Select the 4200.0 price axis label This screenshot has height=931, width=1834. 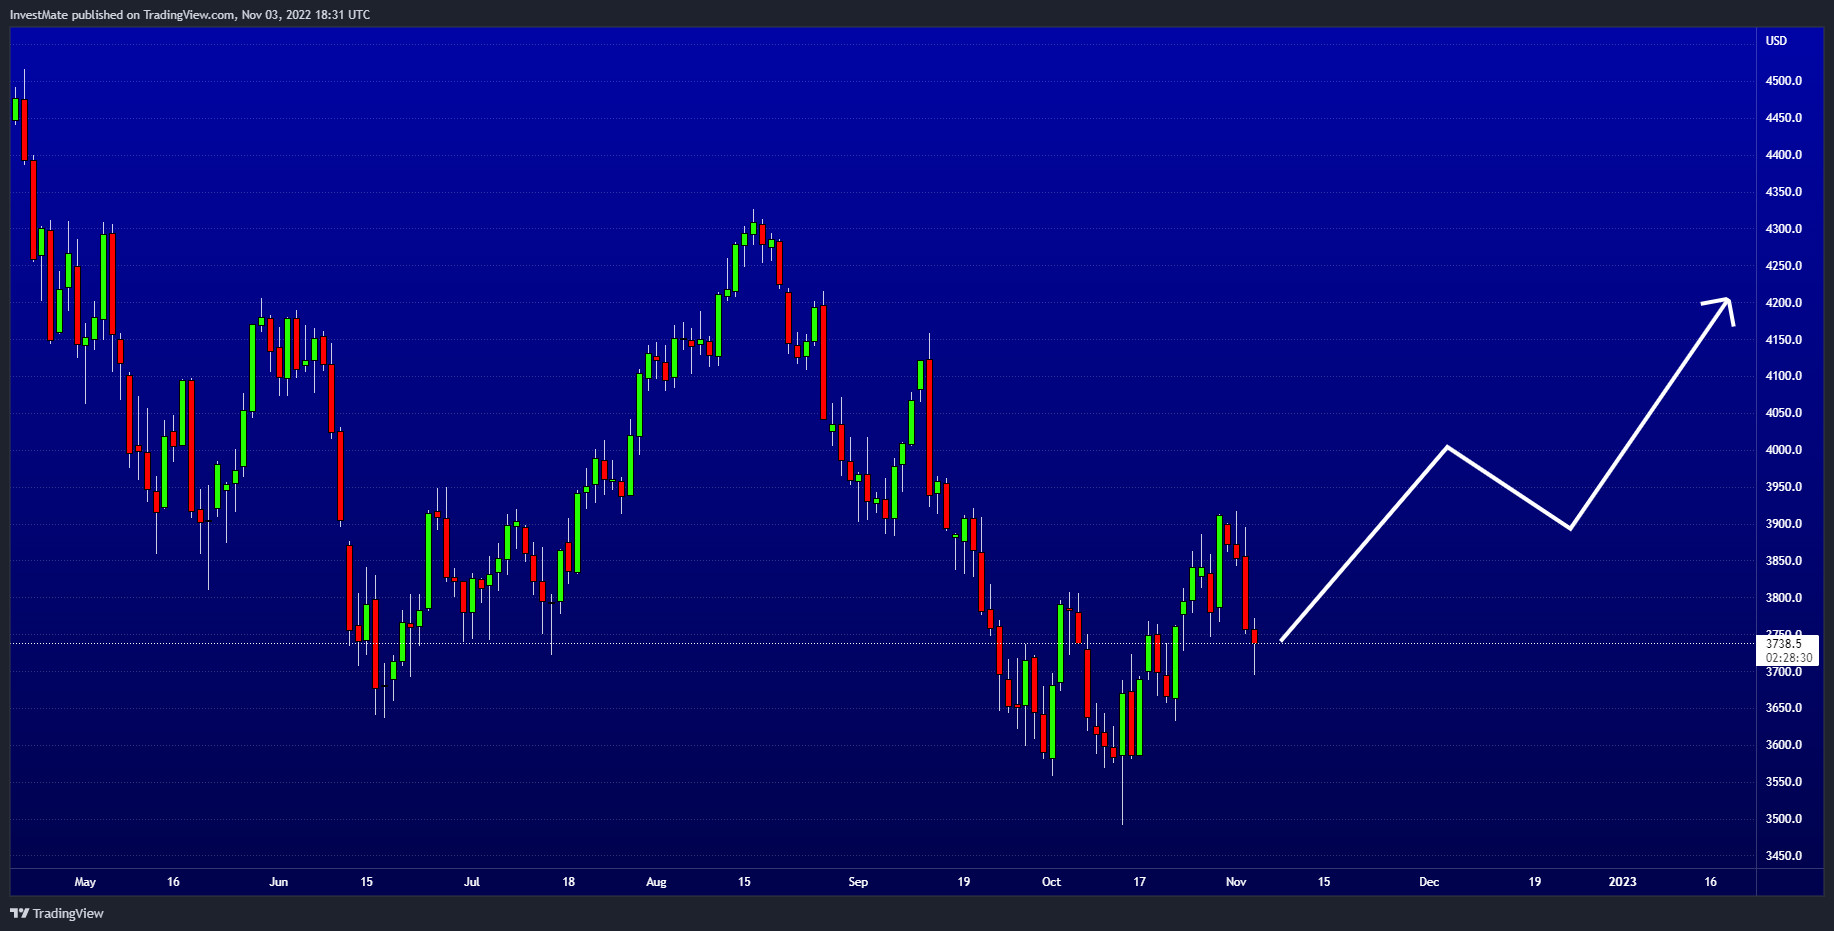[1784, 303]
